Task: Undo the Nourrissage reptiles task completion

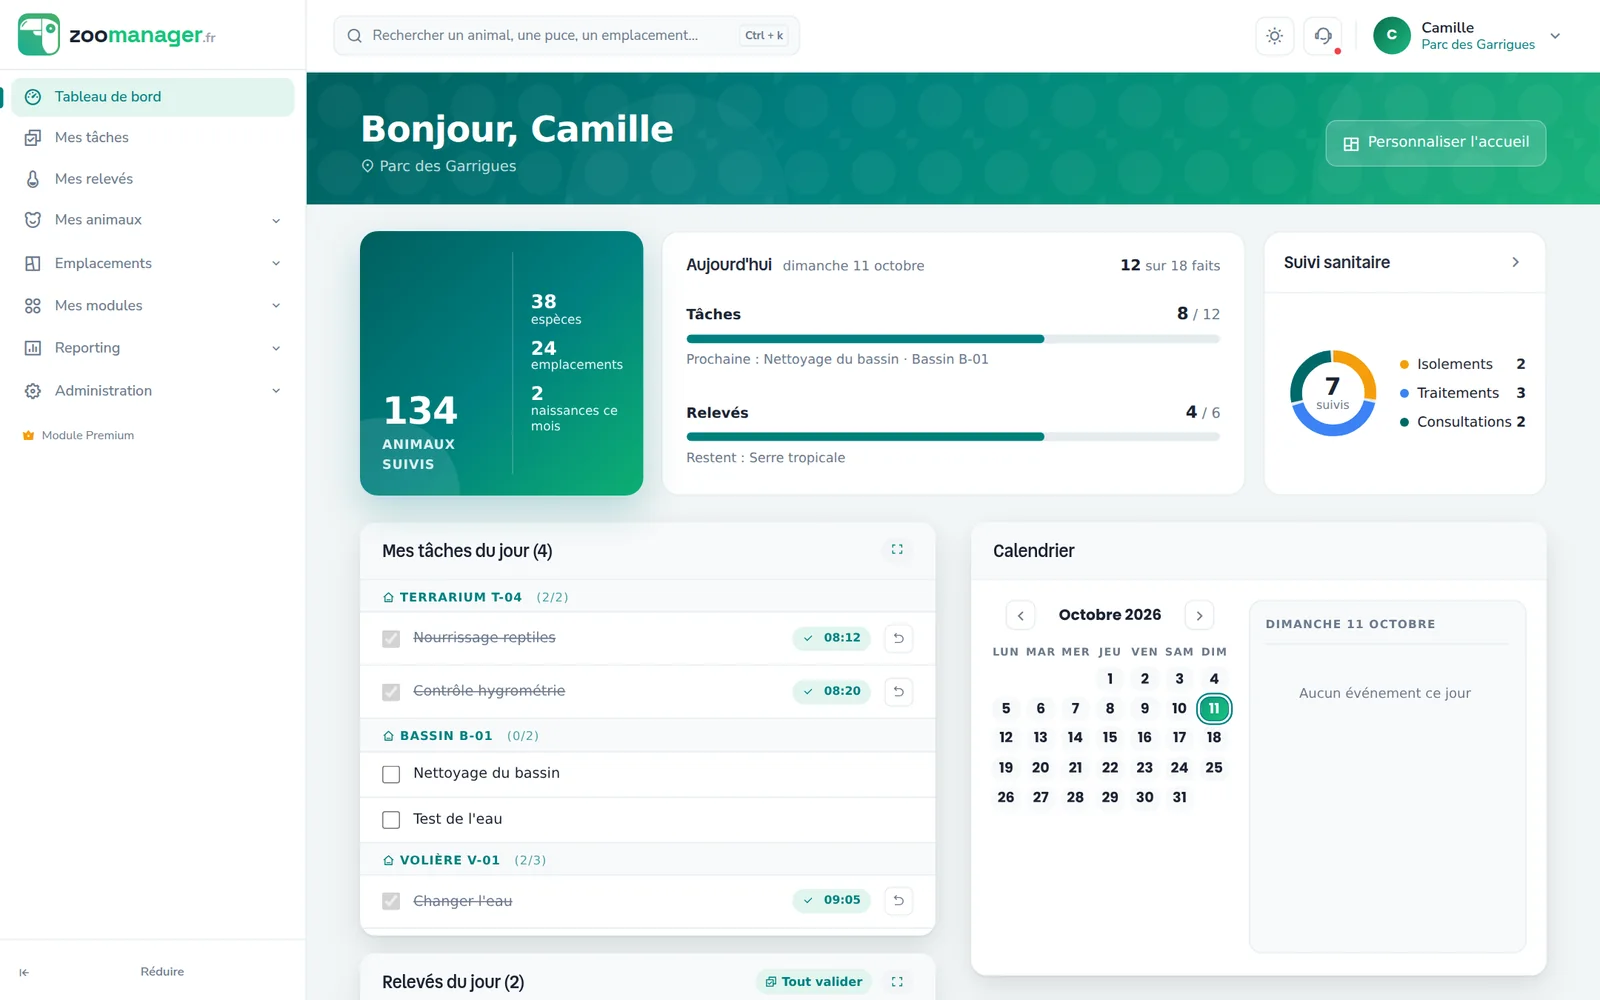Action: [x=898, y=638]
